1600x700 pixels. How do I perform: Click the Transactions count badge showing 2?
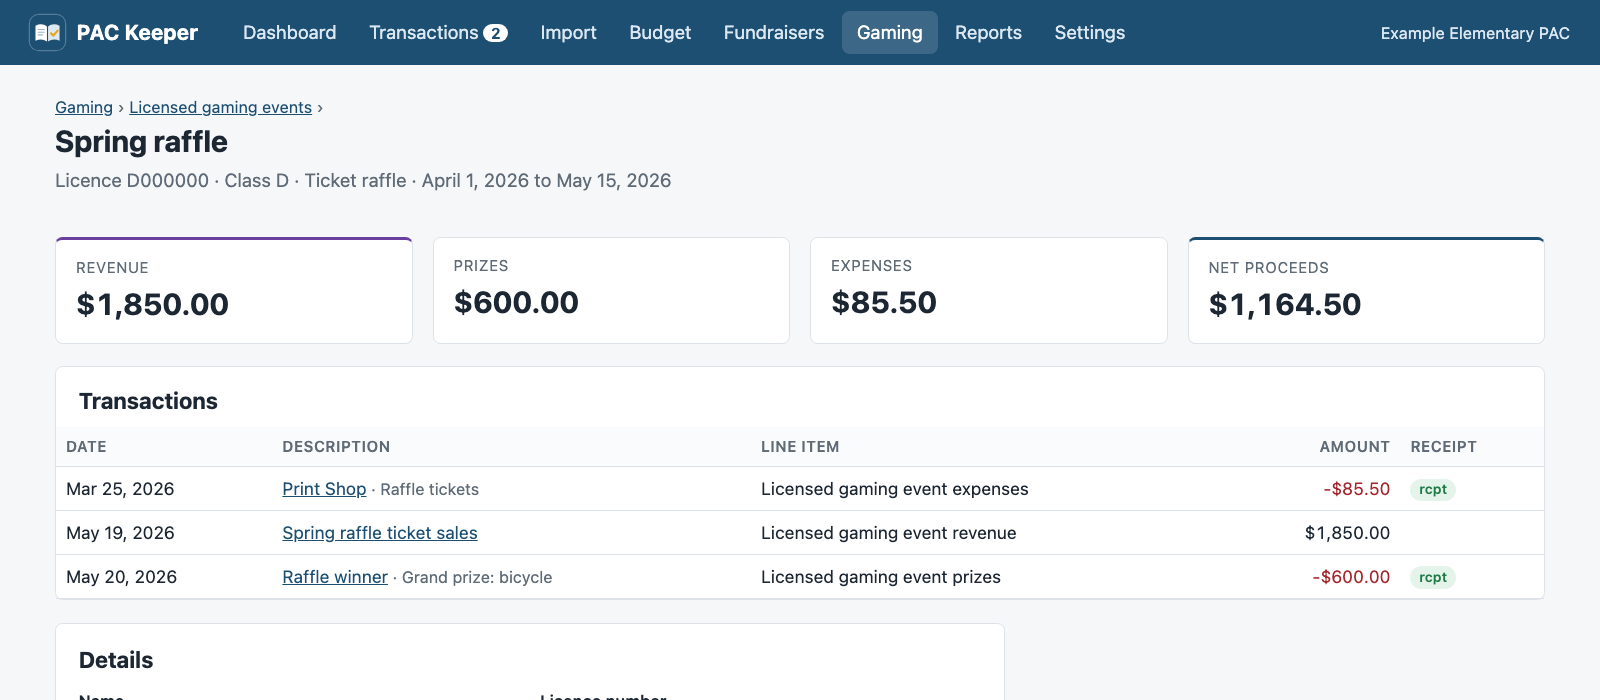click(495, 33)
